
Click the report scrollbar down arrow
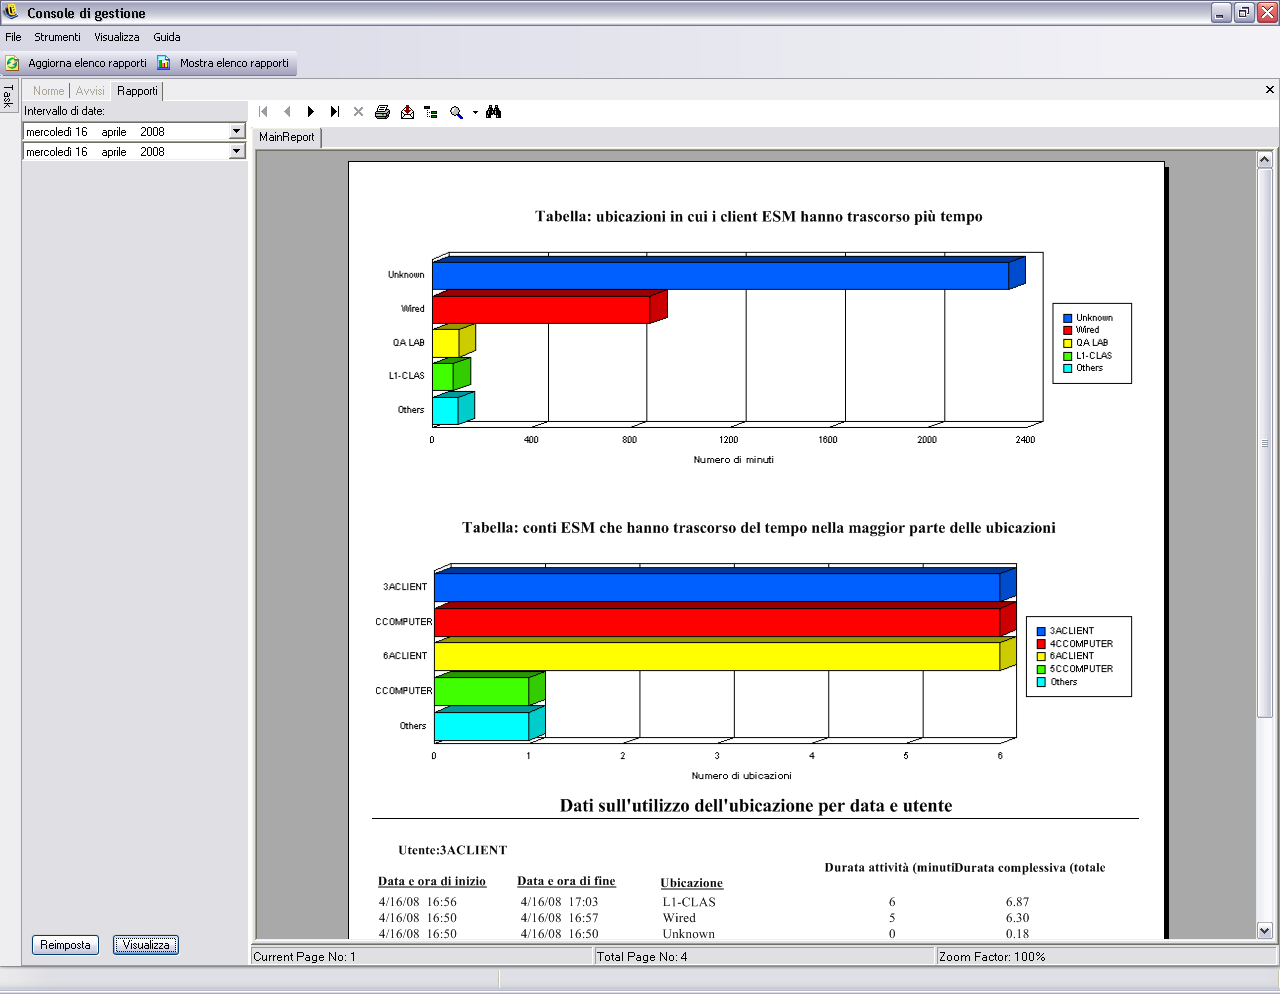[1264, 930]
